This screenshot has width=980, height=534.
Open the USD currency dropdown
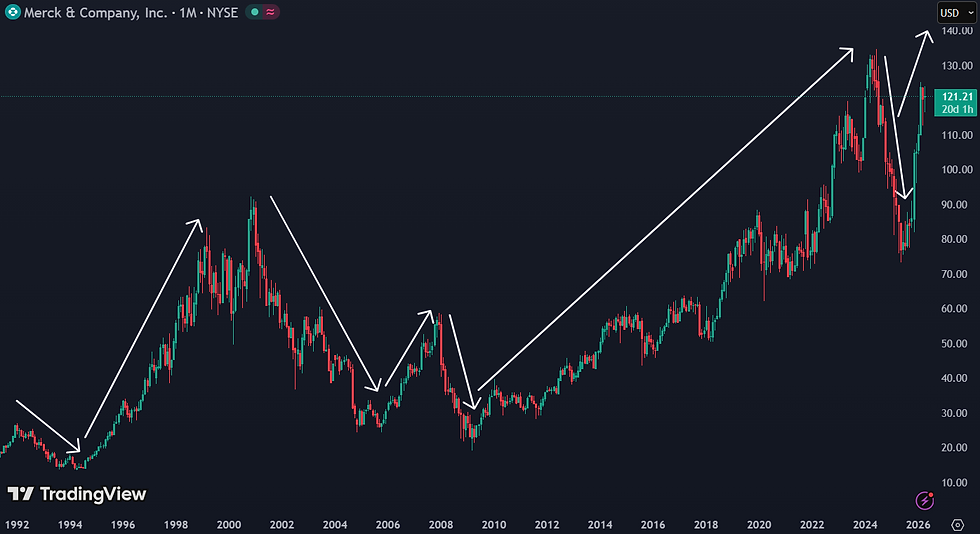957,13
